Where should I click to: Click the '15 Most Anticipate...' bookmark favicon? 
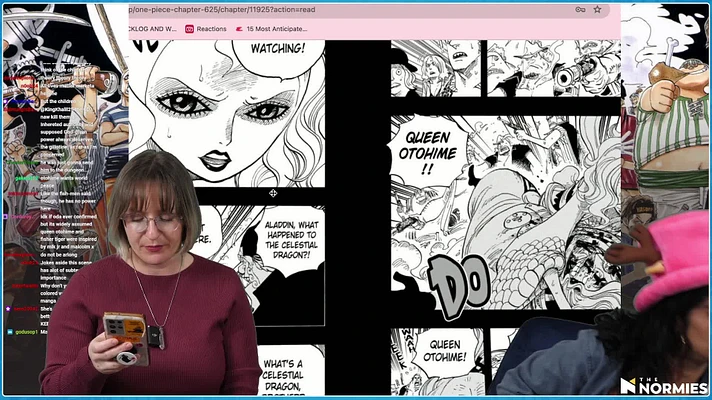click(x=239, y=29)
